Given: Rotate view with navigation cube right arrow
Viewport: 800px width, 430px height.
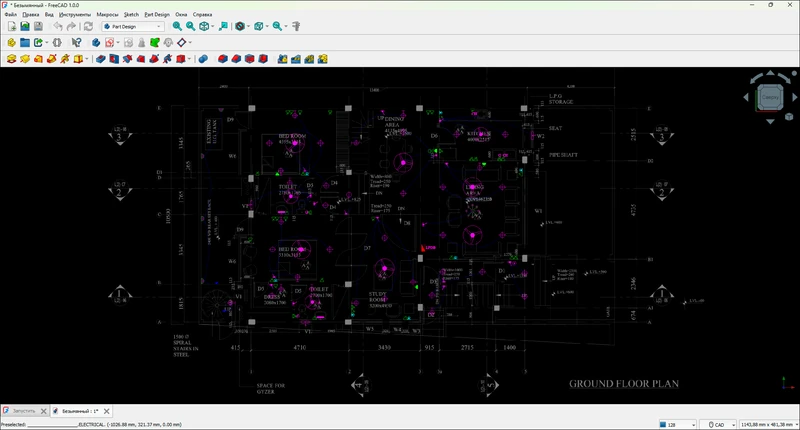Looking at the screenshot, I should click(x=795, y=97).
